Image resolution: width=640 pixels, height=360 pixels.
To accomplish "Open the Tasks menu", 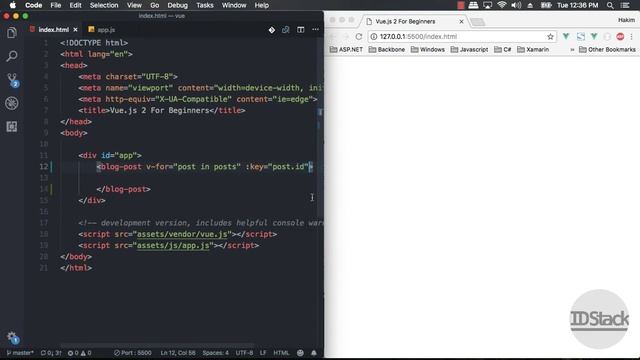I will (x=204, y=5).
